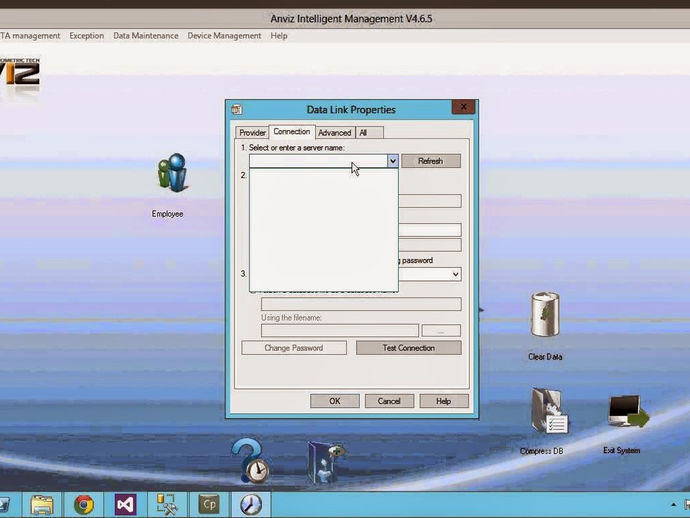
Task: Click the Data Link Properties title icon
Action: click(x=237, y=110)
